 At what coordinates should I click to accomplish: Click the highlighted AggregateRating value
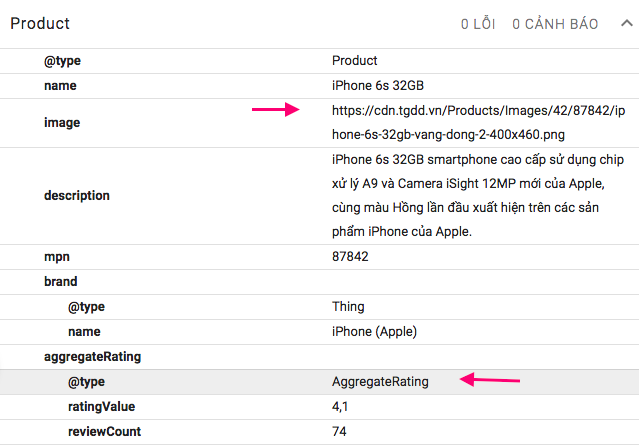click(x=380, y=382)
